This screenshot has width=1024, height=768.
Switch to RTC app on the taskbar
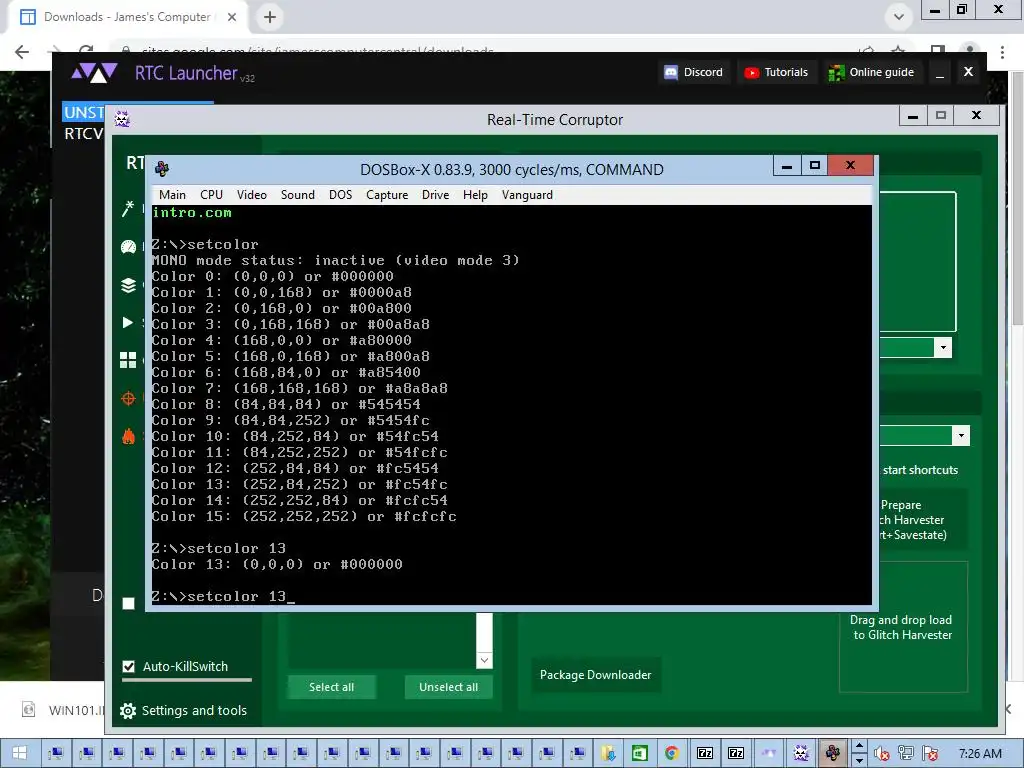pos(801,753)
